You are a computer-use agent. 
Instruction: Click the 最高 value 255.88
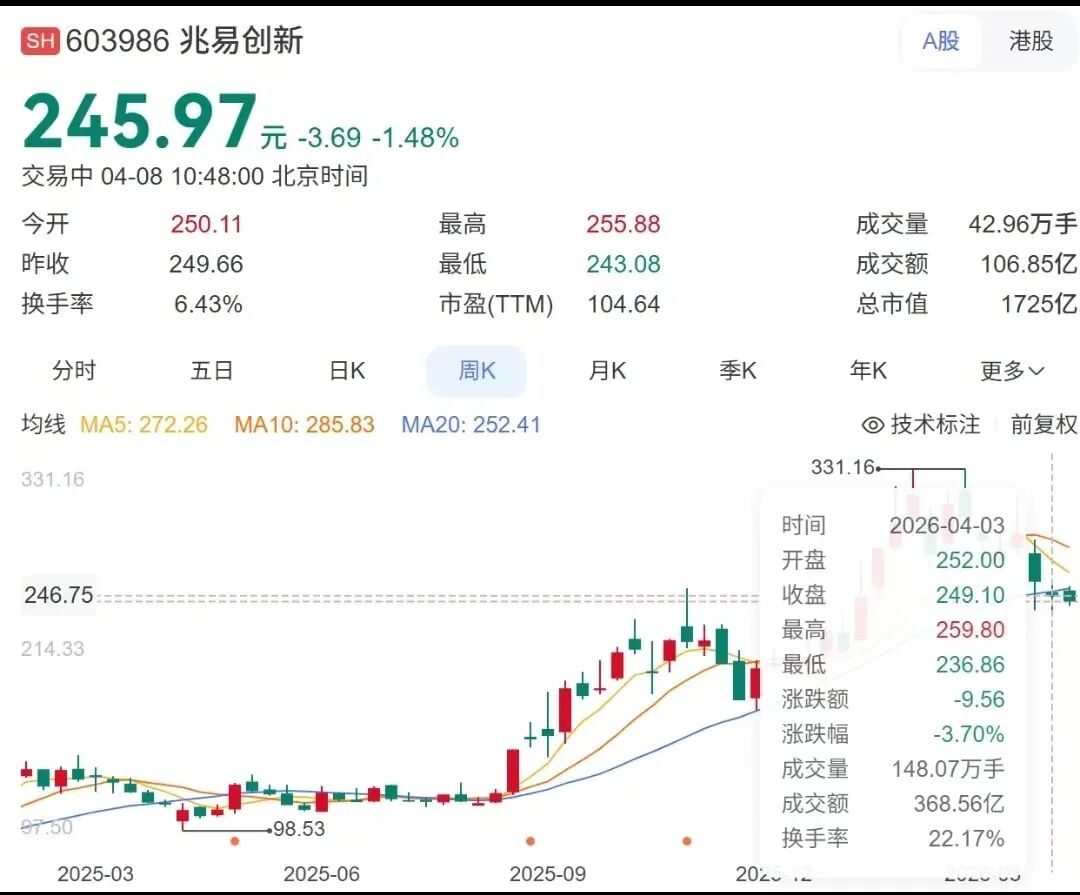pyautogui.click(x=623, y=224)
